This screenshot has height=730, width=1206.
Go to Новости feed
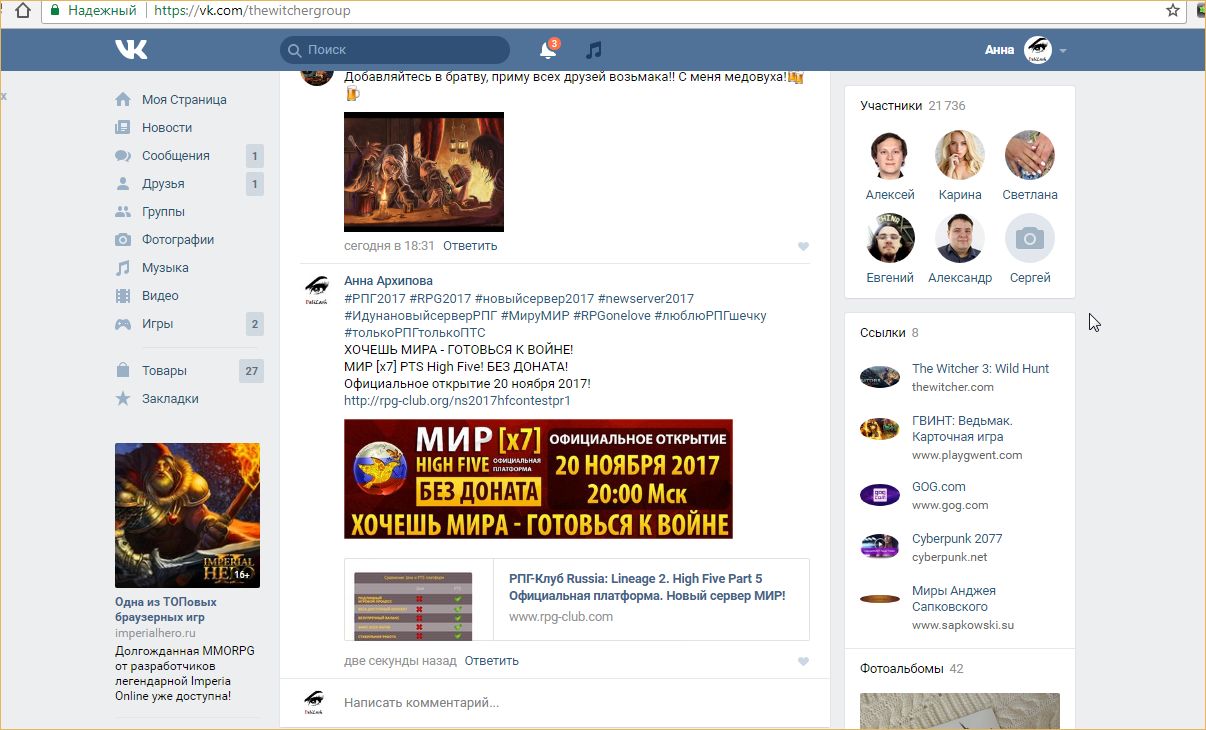[167, 127]
